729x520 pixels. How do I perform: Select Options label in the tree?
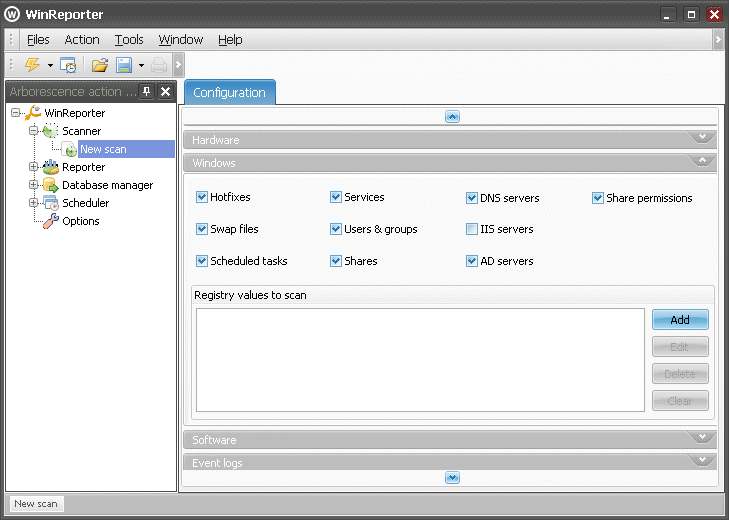(81, 221)
